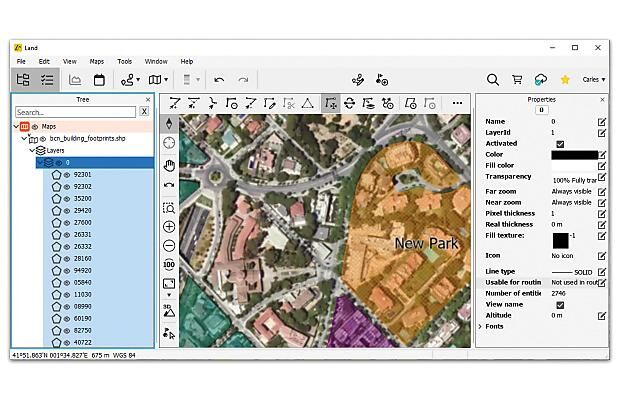Close the Tree panel
This screenshot has height=406, width=620.
click(148, 100)
